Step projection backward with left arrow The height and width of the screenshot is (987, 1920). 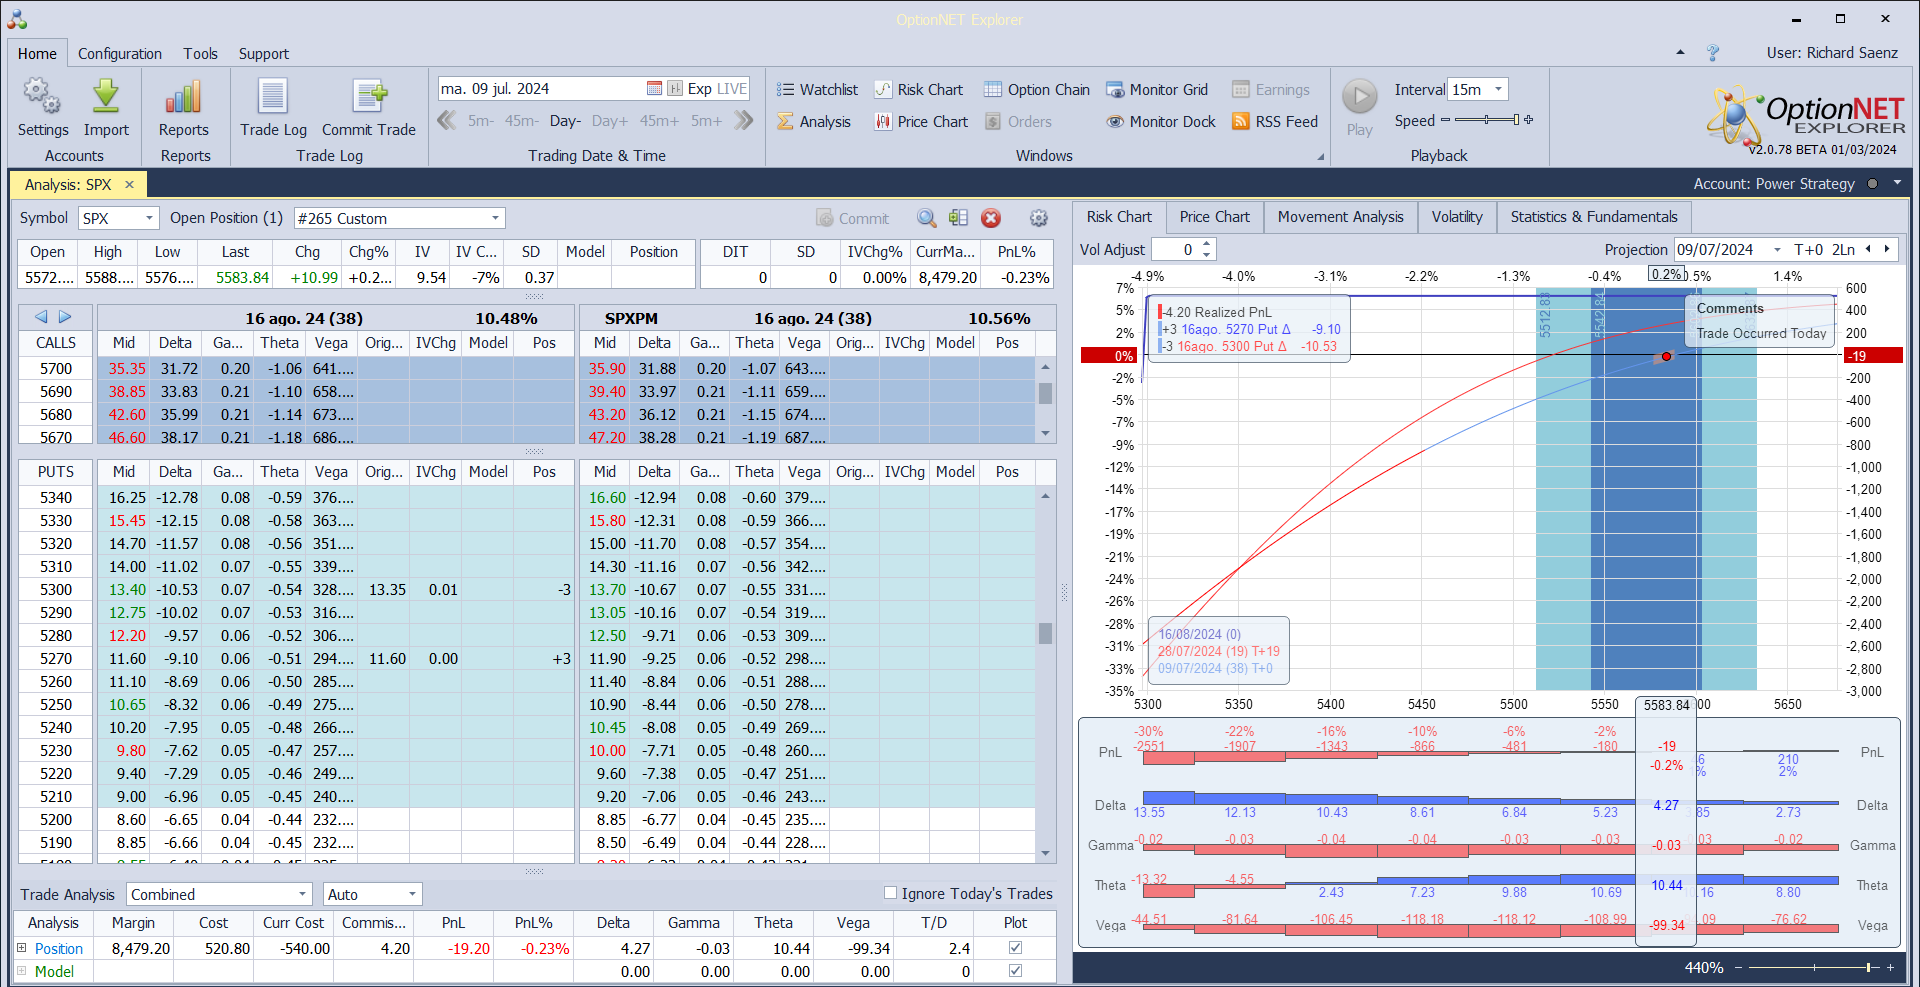(1868, 250)
